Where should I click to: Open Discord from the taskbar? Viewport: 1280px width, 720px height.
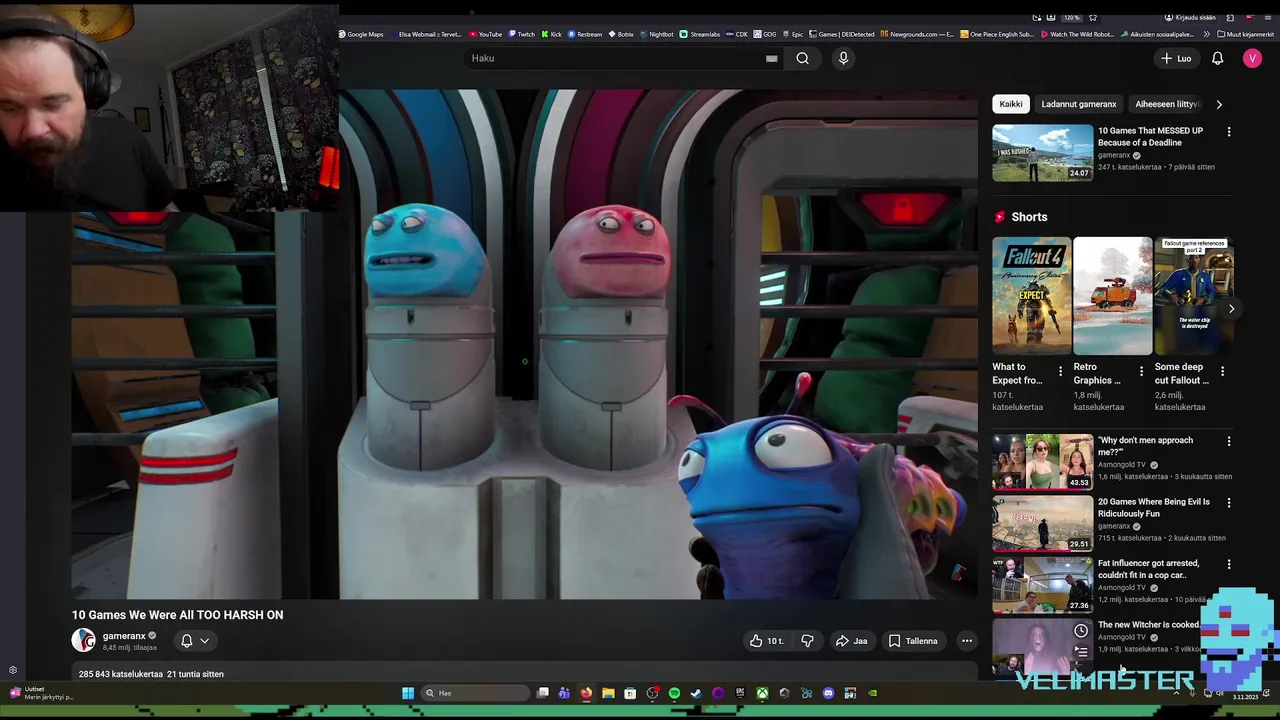click(x=828, y=693)
